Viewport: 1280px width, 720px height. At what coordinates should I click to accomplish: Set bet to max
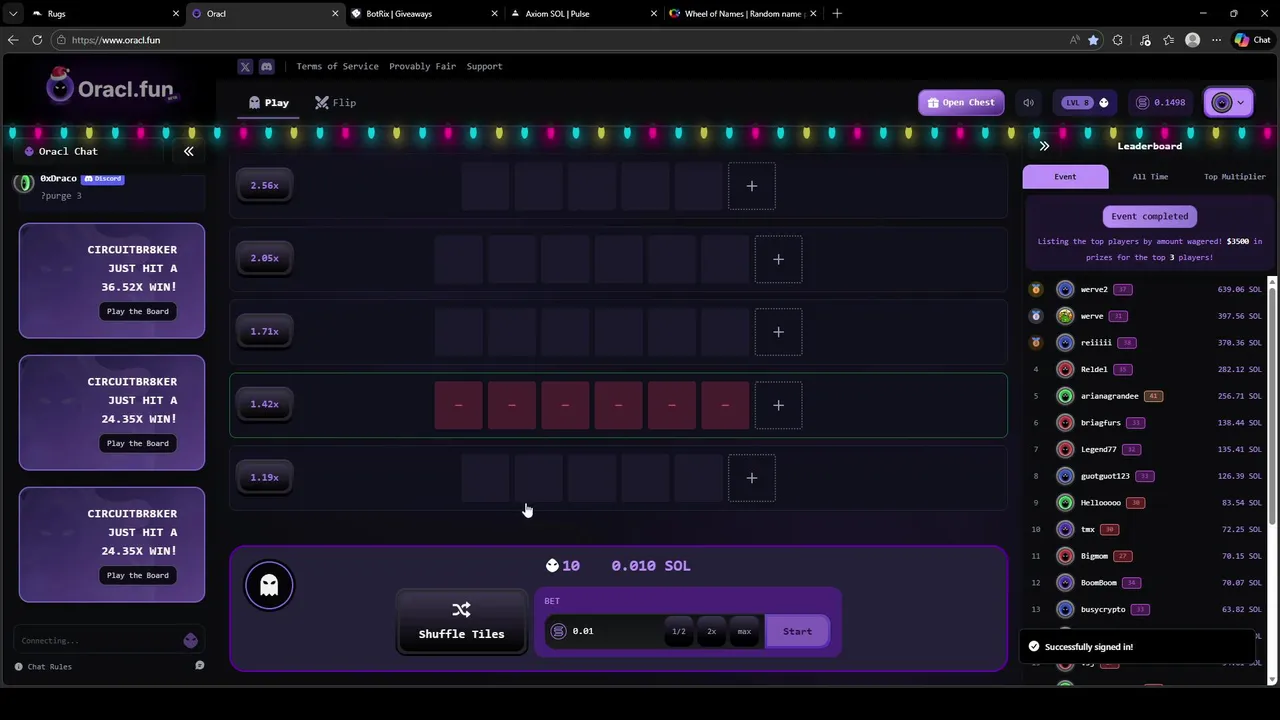pyautogui.click(x=744, y=632)
